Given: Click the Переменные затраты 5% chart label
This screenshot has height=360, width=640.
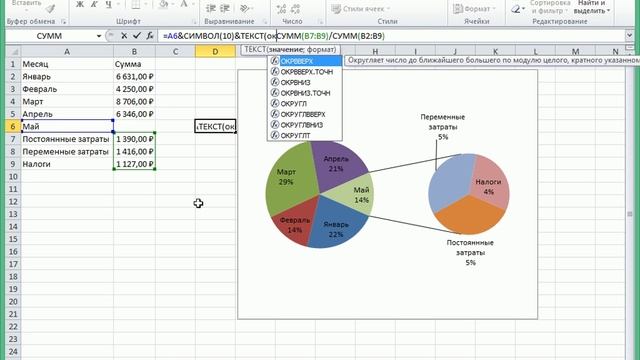Looking at the screenshot, I should pos(443,127).
